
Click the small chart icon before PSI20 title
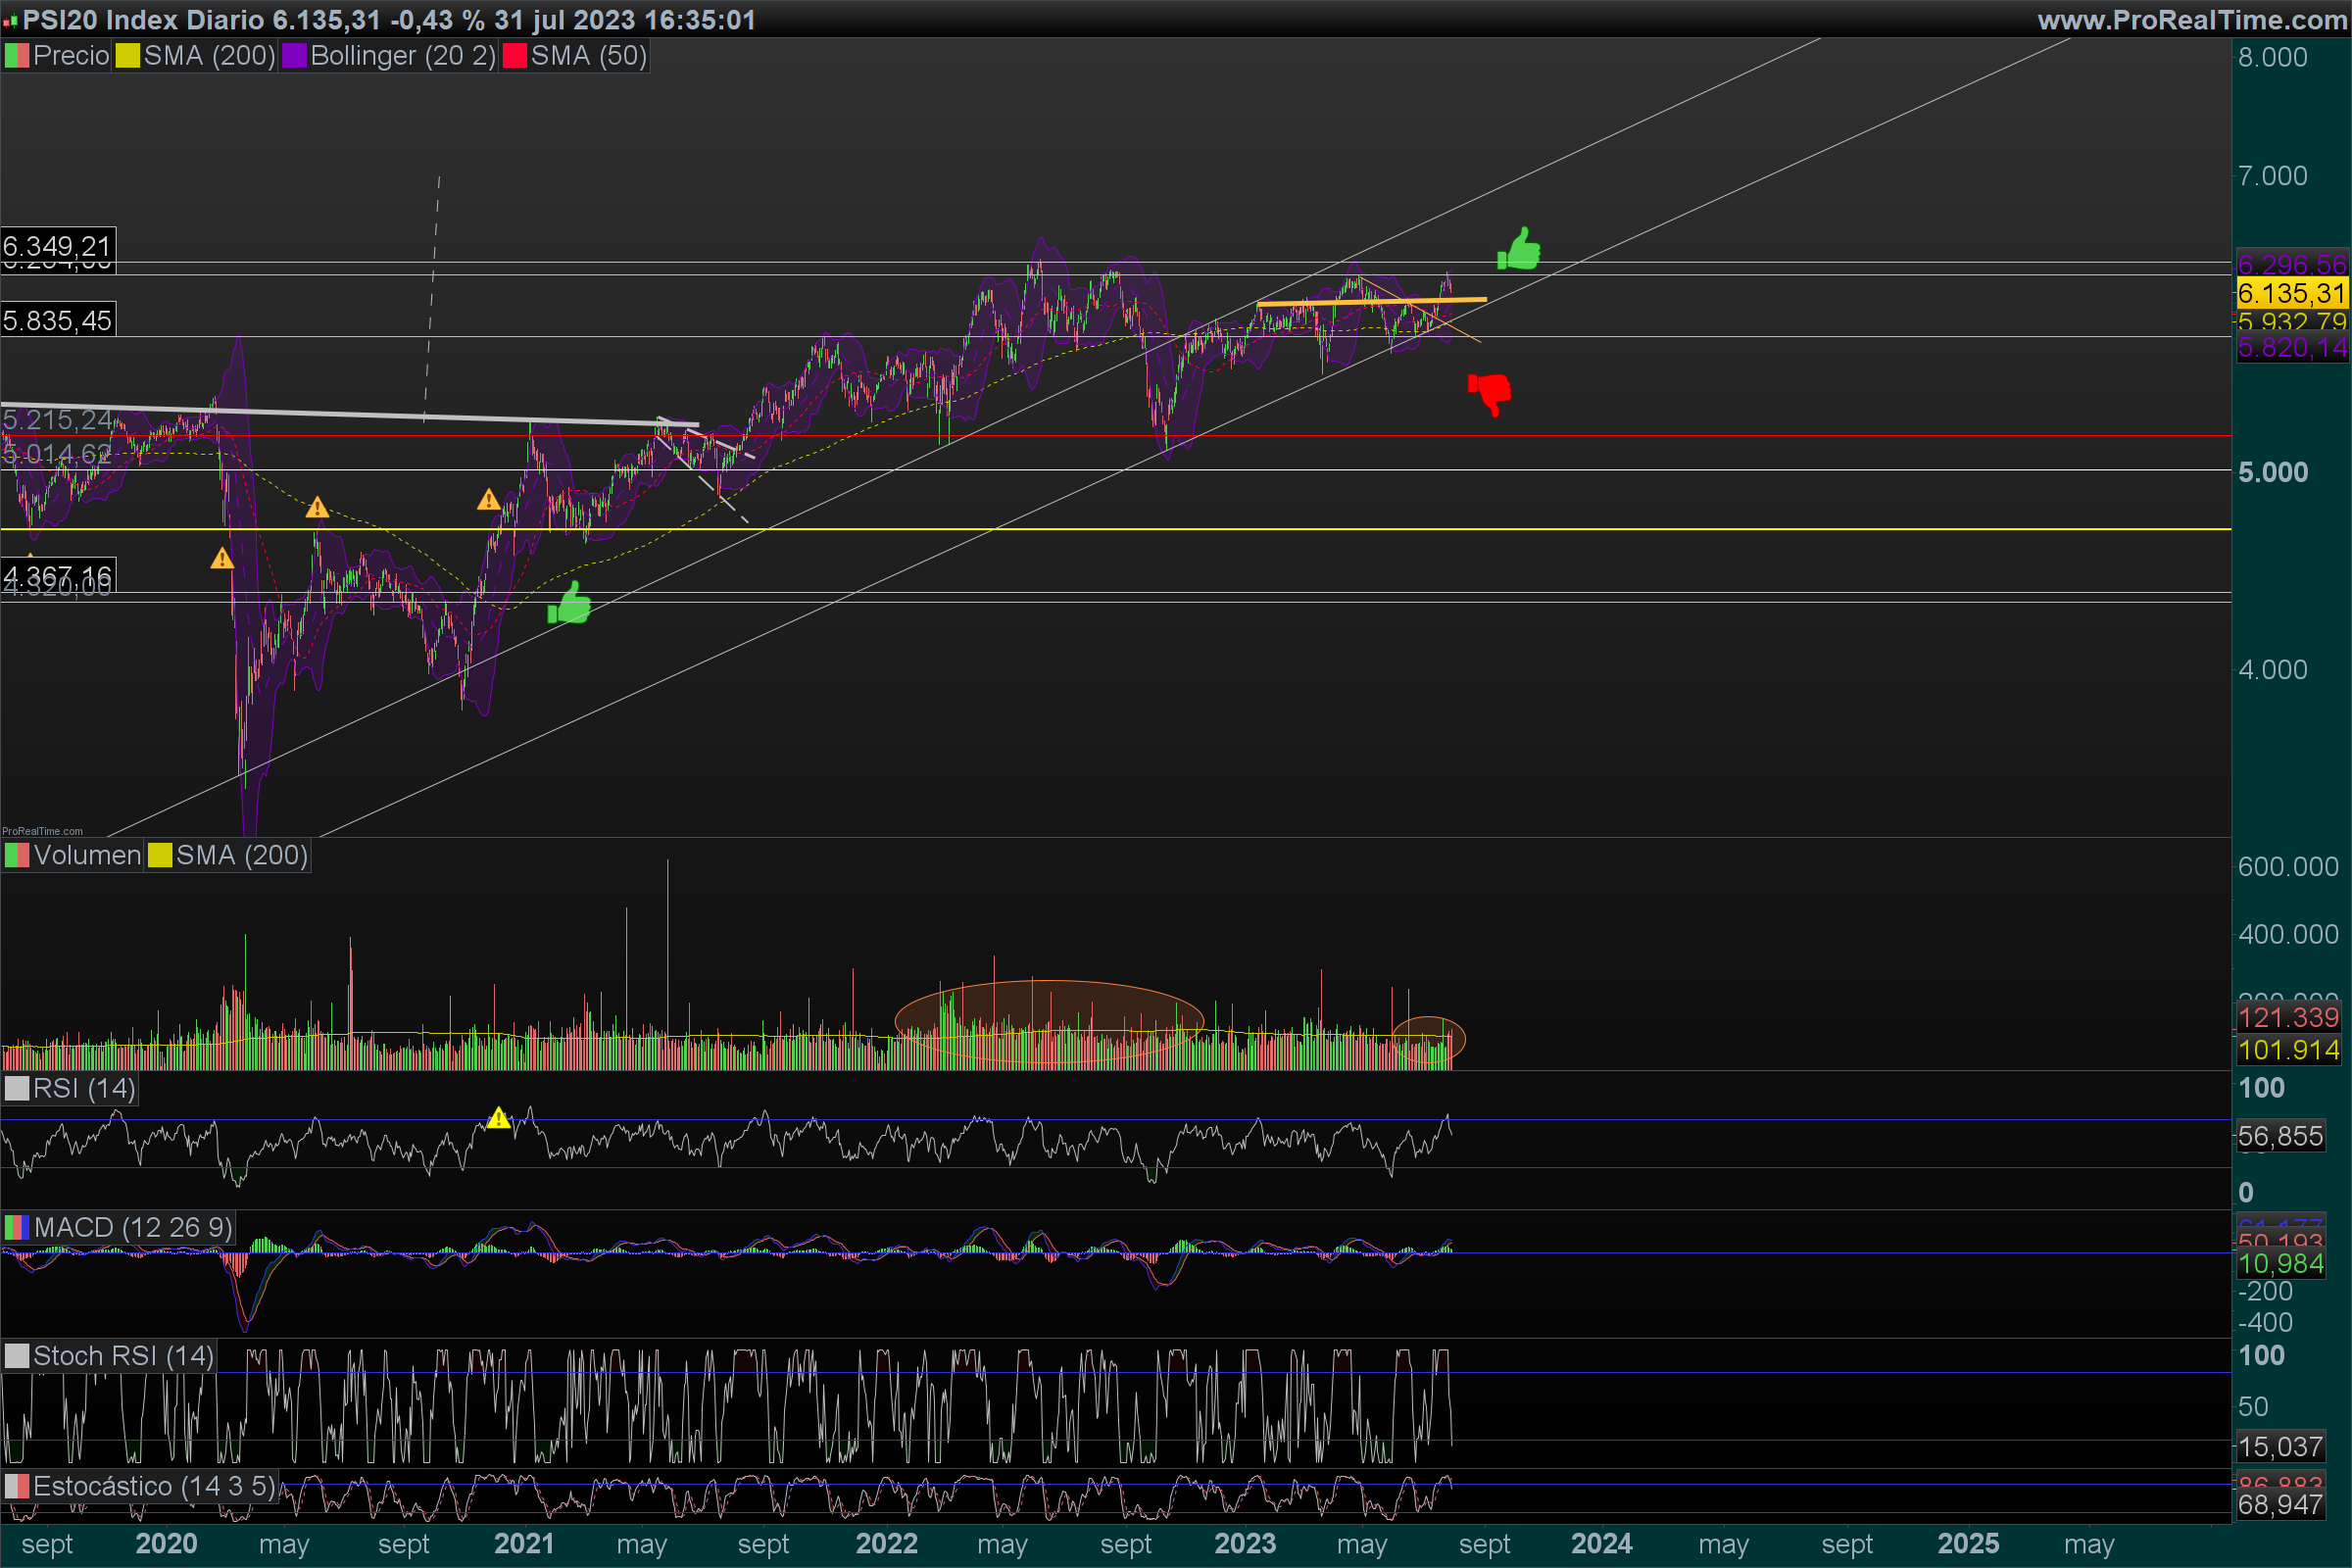pos(10,20)
